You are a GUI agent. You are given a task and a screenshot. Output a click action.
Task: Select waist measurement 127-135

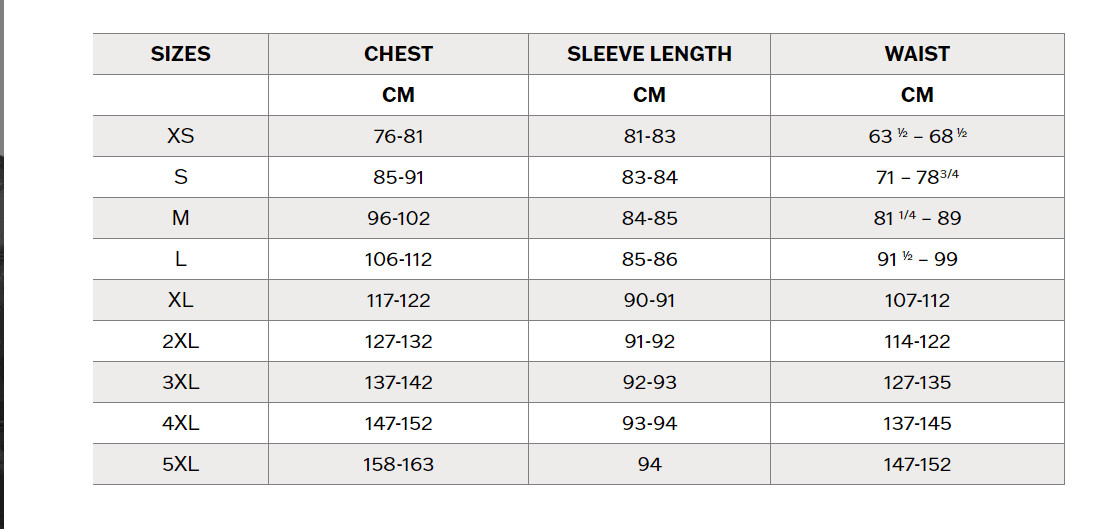916,382
